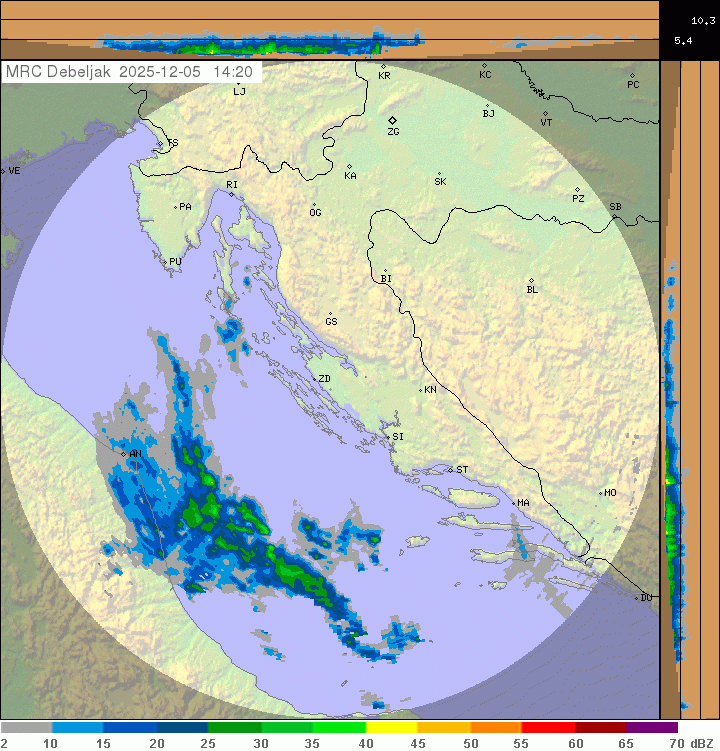Click the top horizontal cross-section echo strip
Image resolution: width=720 pixels, height=751 pixels.
[262, 44]
